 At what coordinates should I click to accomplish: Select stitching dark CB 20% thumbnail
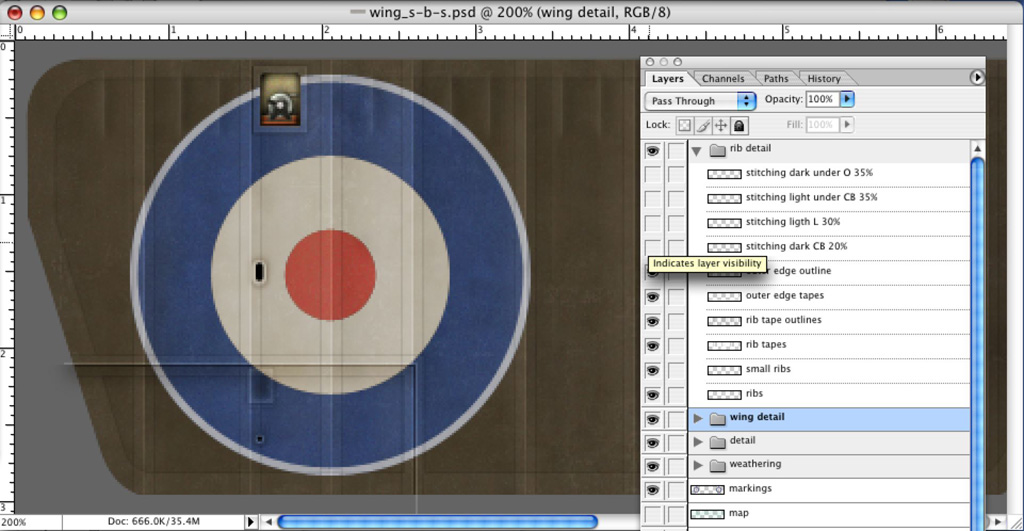coord(724,248)
